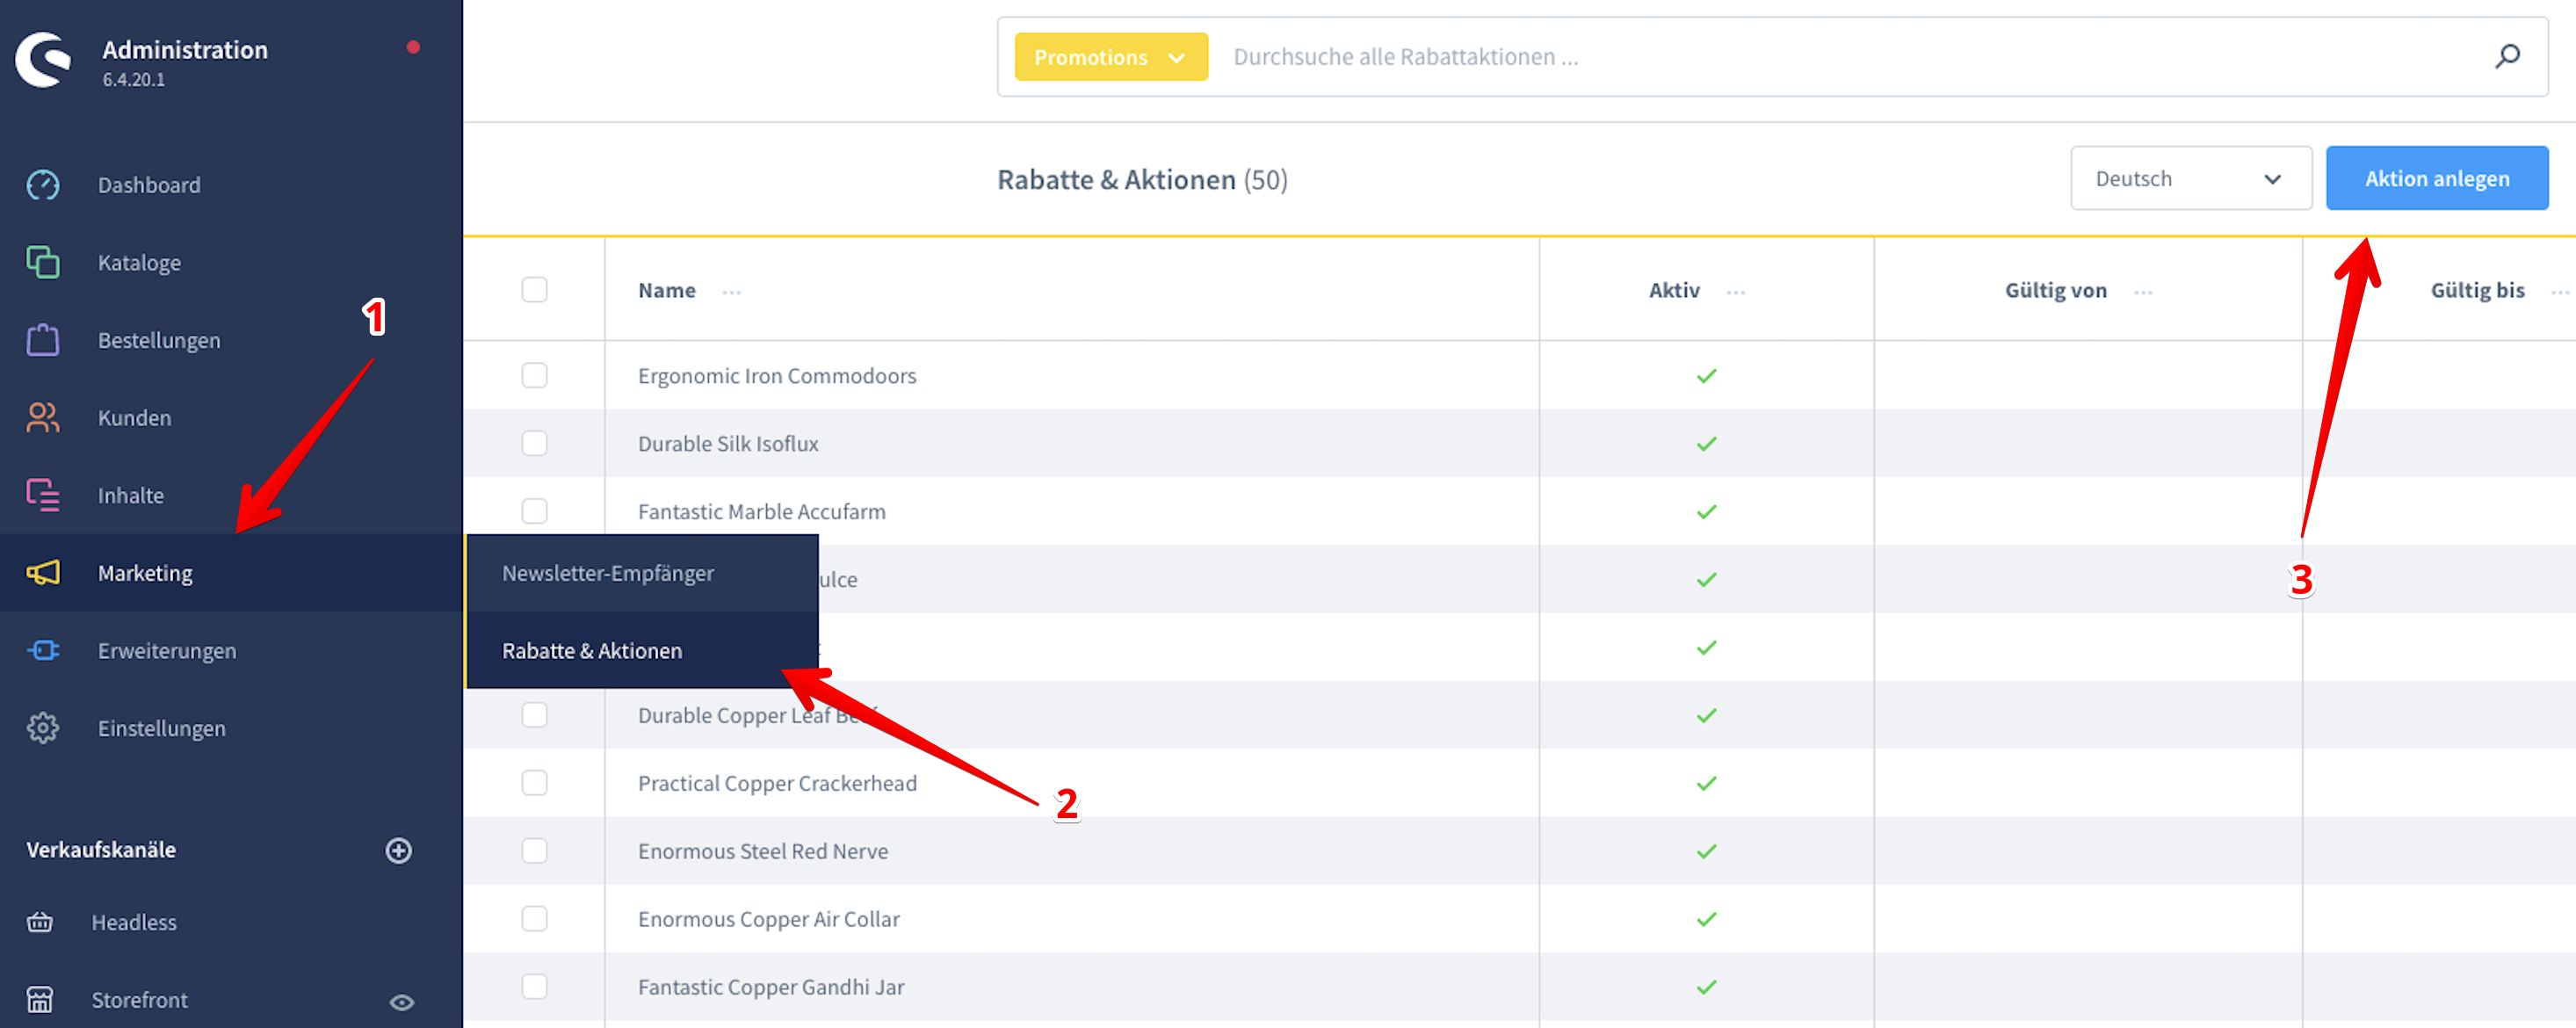Click the Aktion anlegen button

click(2436, 178)
